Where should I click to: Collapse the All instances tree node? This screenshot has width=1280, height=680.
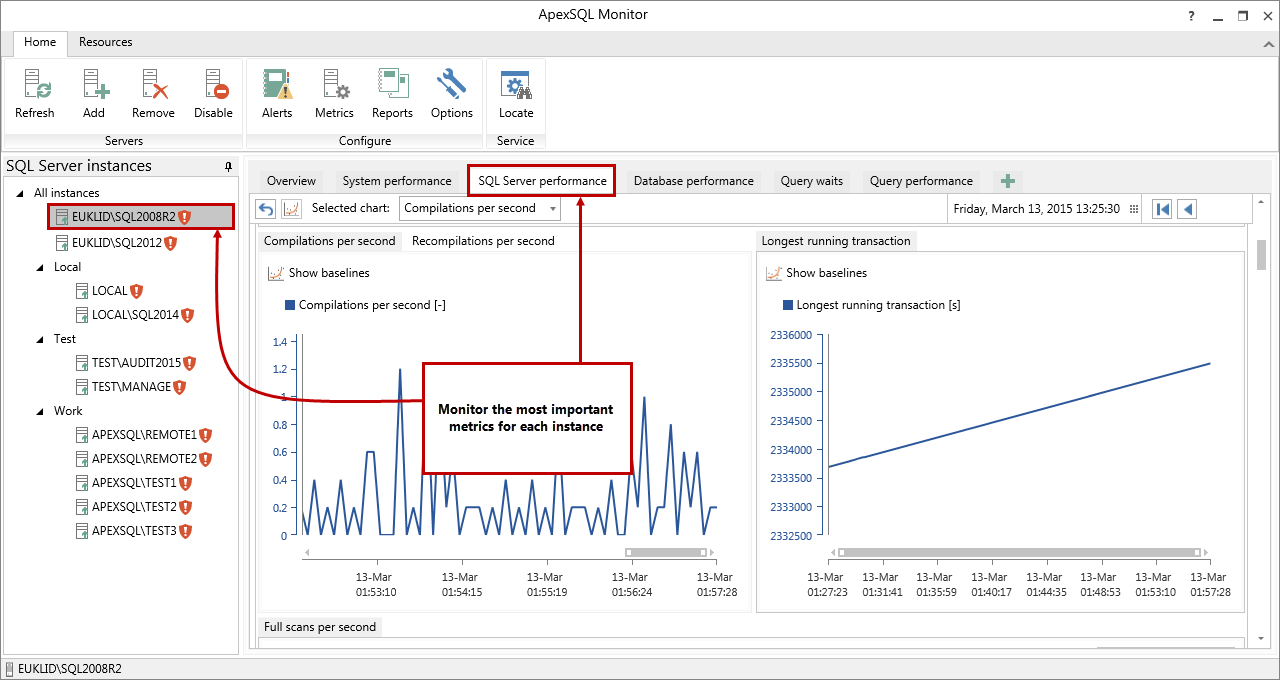click(x=22, y=193)
